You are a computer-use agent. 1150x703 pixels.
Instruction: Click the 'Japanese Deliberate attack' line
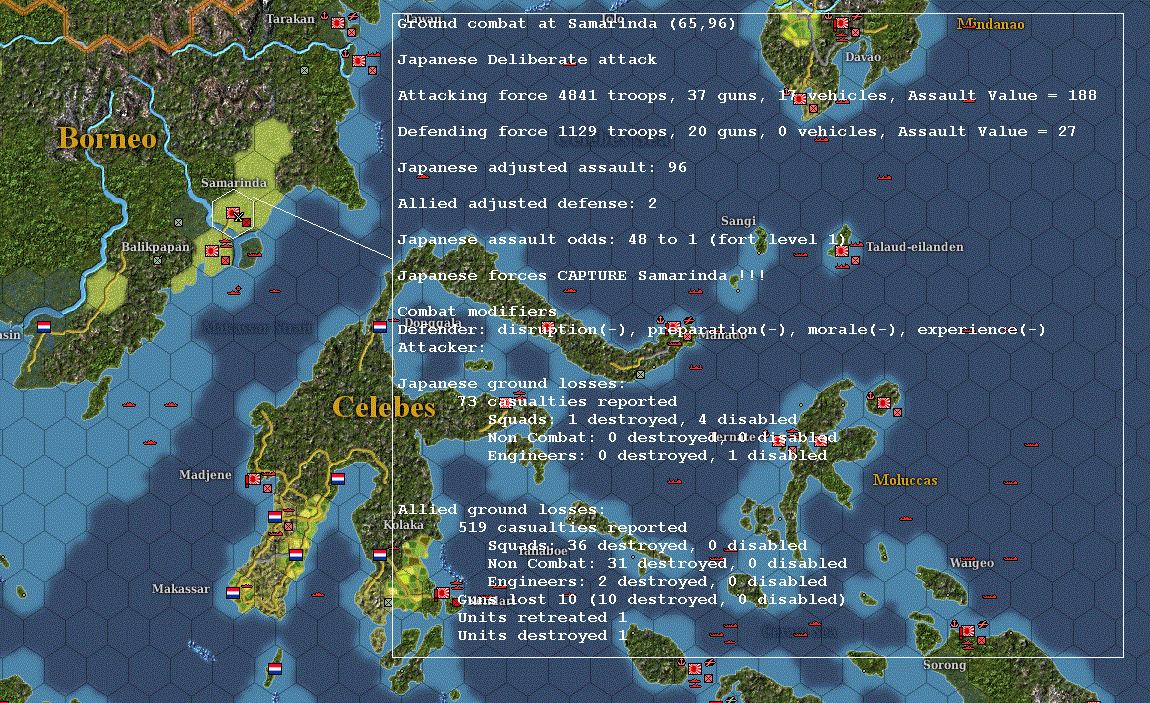[527, 59]
